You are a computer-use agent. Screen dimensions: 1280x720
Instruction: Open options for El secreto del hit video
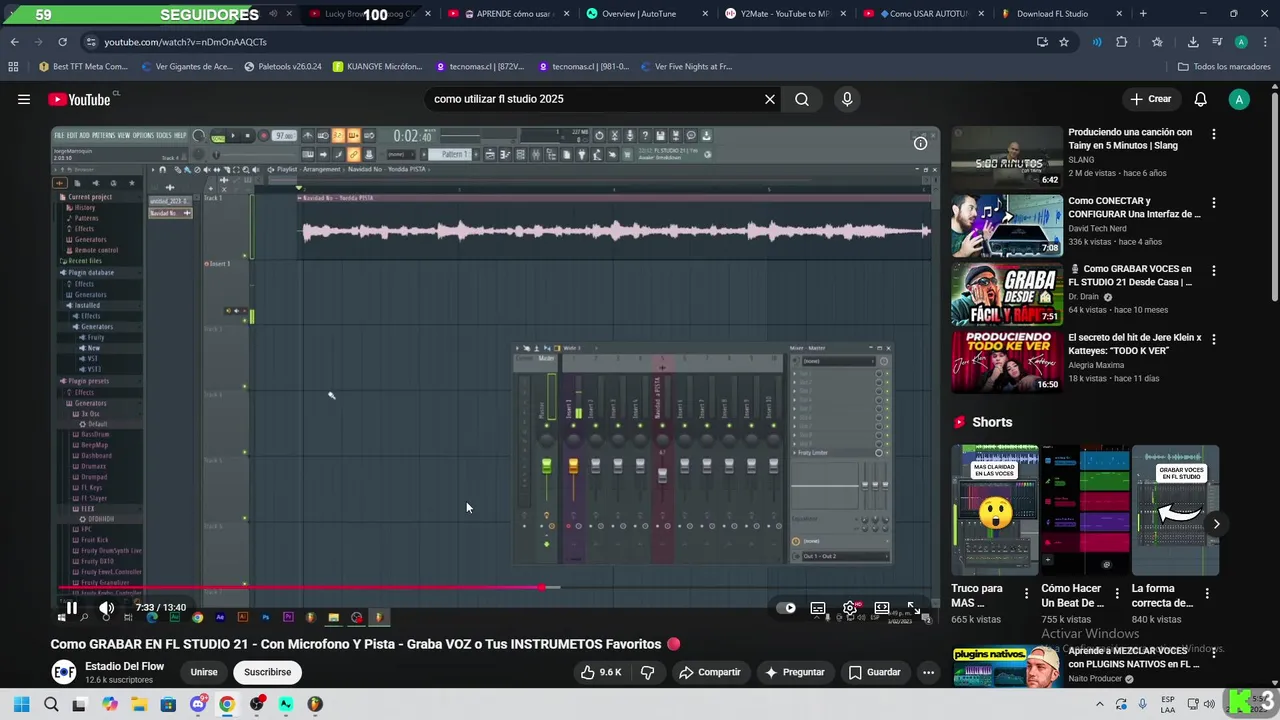click(1214, 340)
